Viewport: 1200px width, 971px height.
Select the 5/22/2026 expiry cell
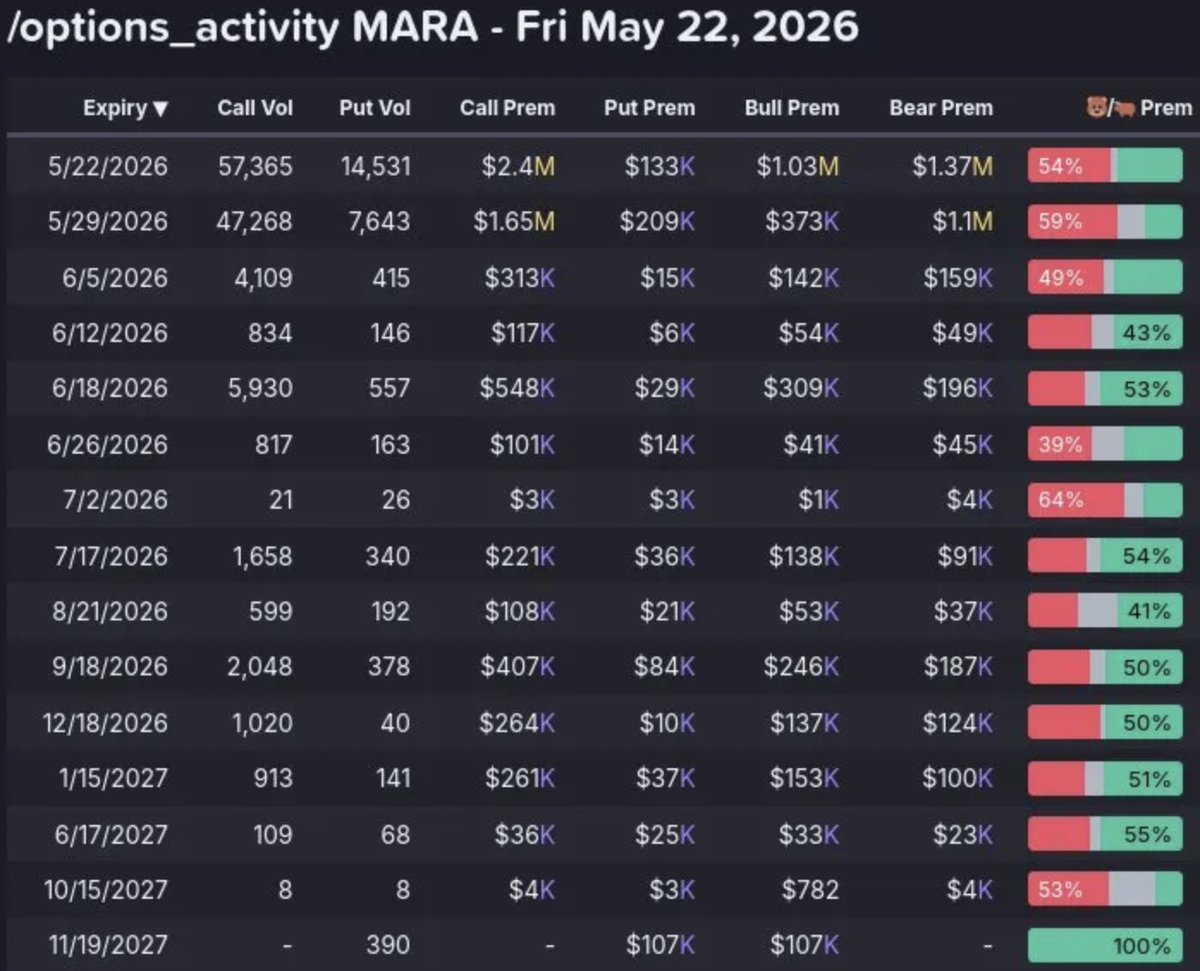107,166
